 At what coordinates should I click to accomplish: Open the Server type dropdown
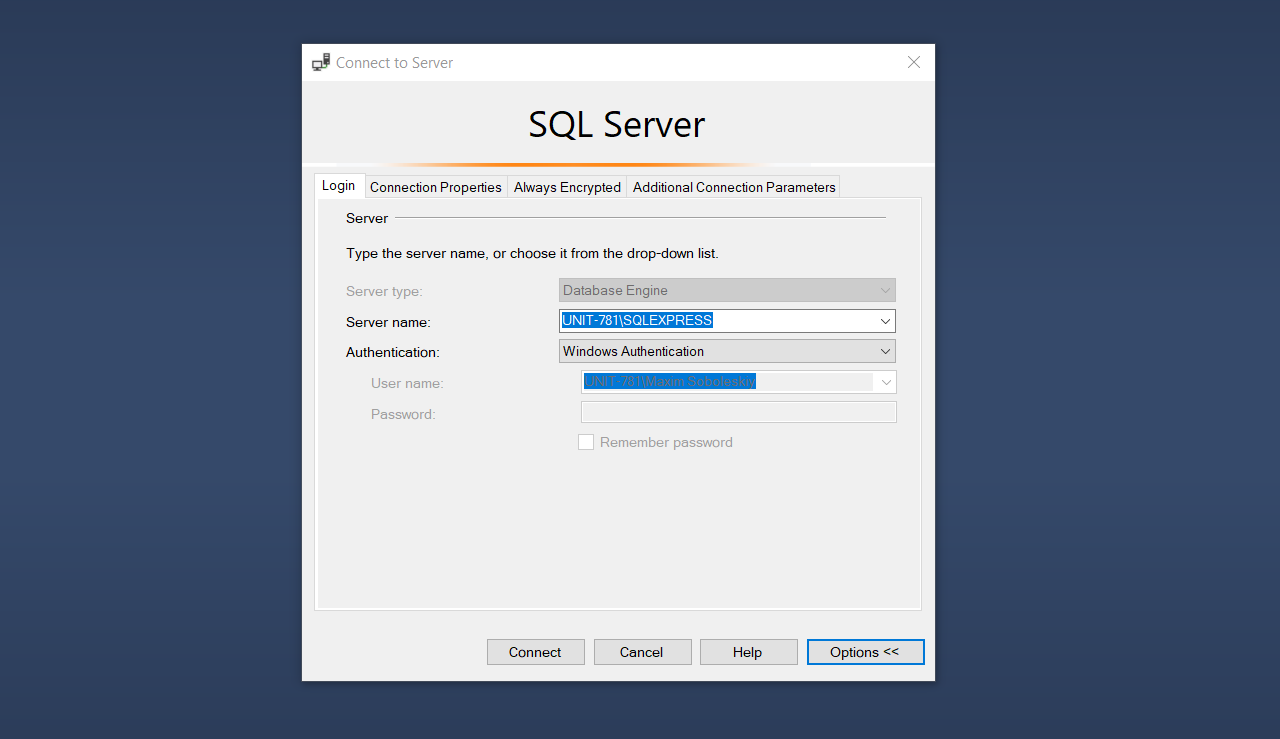coord(727,290)
